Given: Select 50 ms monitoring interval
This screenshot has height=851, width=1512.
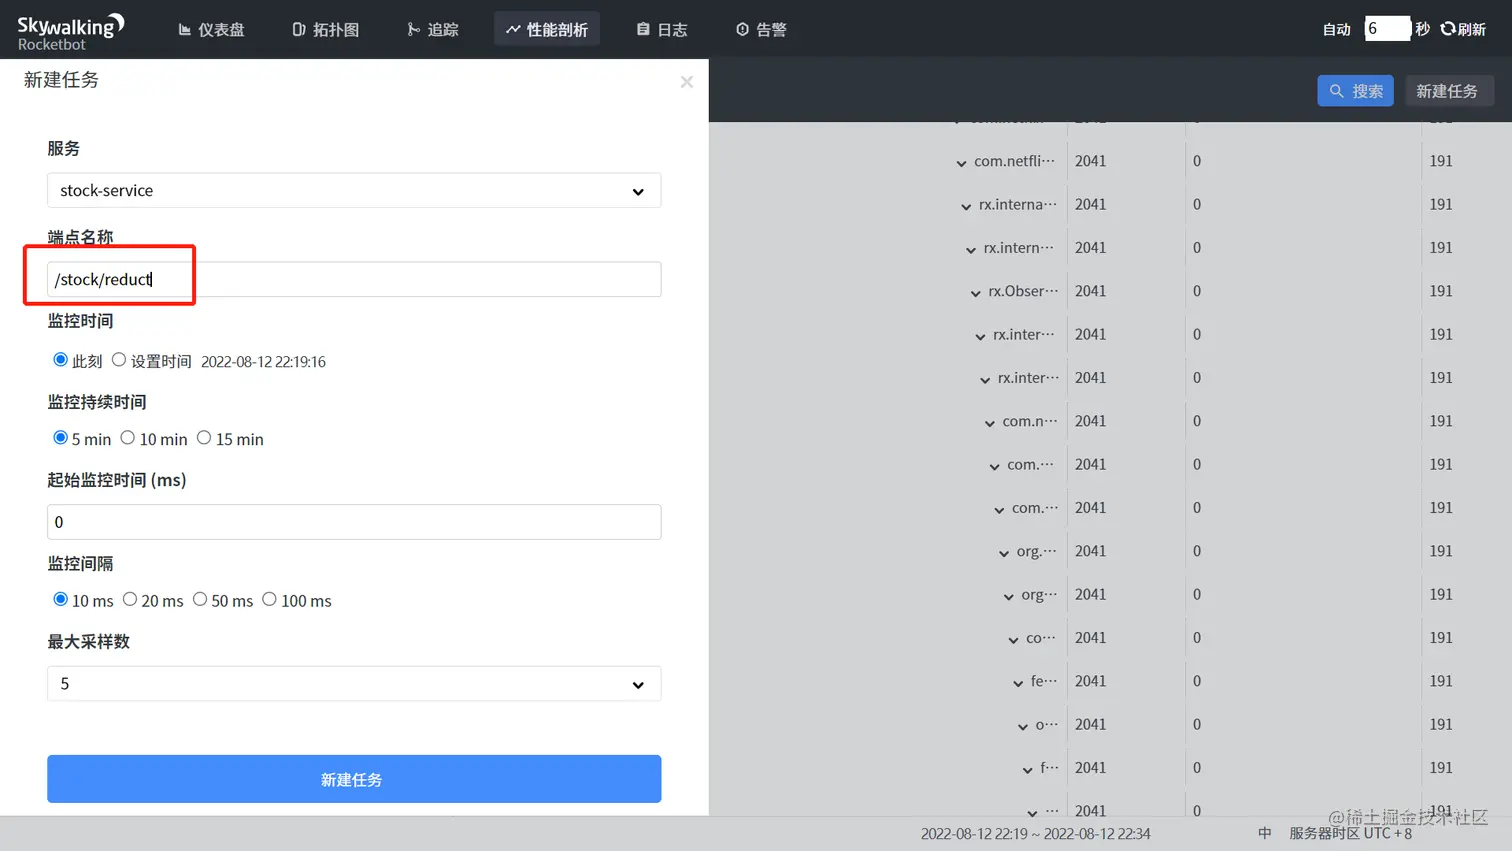Looking at the screenshot, I should pos(200,599).
